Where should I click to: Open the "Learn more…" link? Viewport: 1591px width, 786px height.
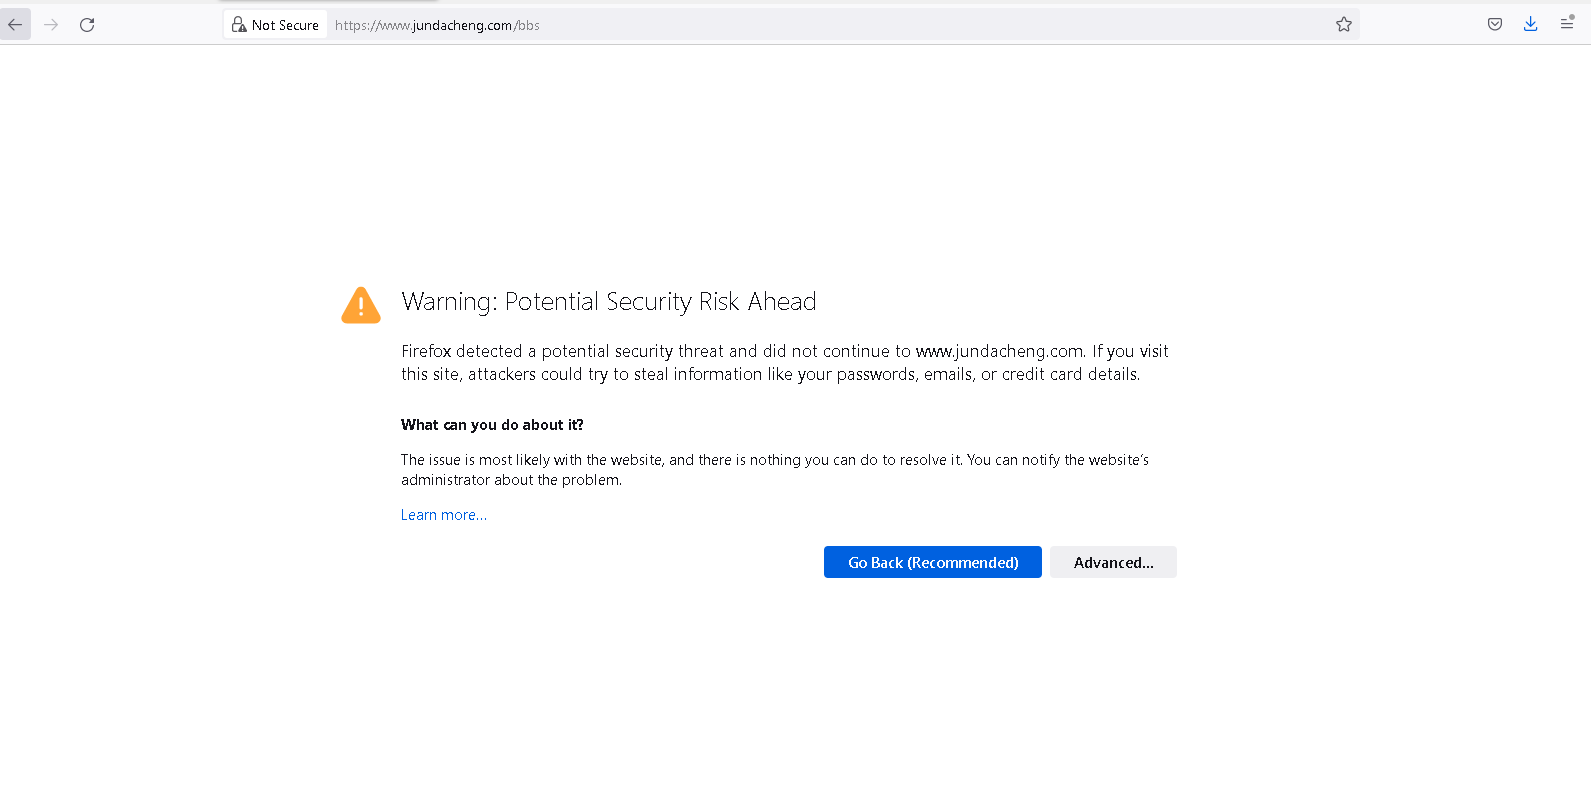point(444,515)
